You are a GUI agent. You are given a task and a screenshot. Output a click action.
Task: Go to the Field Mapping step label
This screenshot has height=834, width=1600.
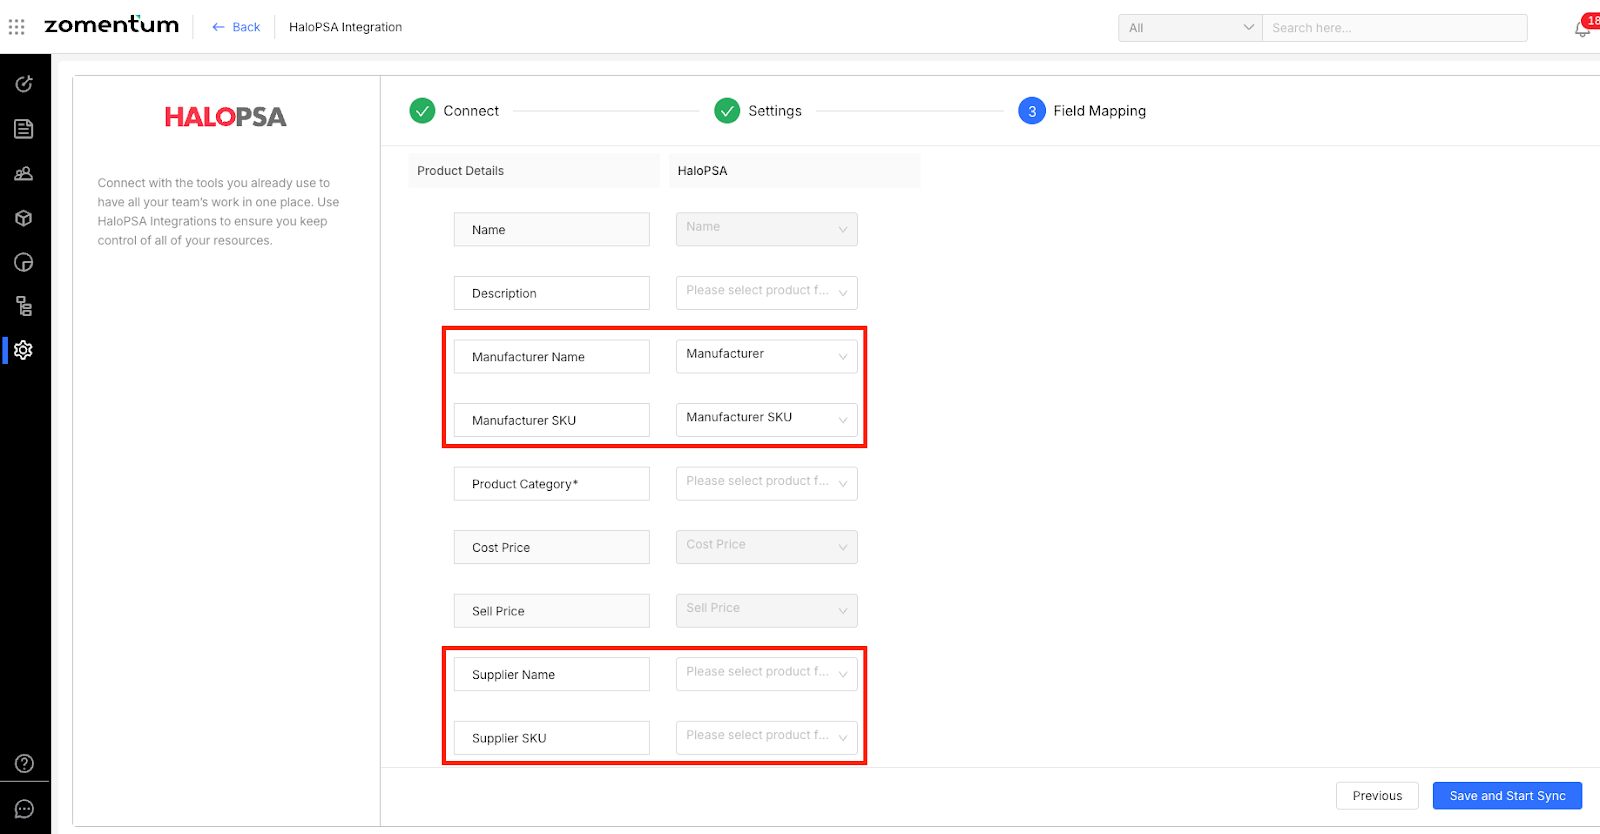pos(1100,111)
